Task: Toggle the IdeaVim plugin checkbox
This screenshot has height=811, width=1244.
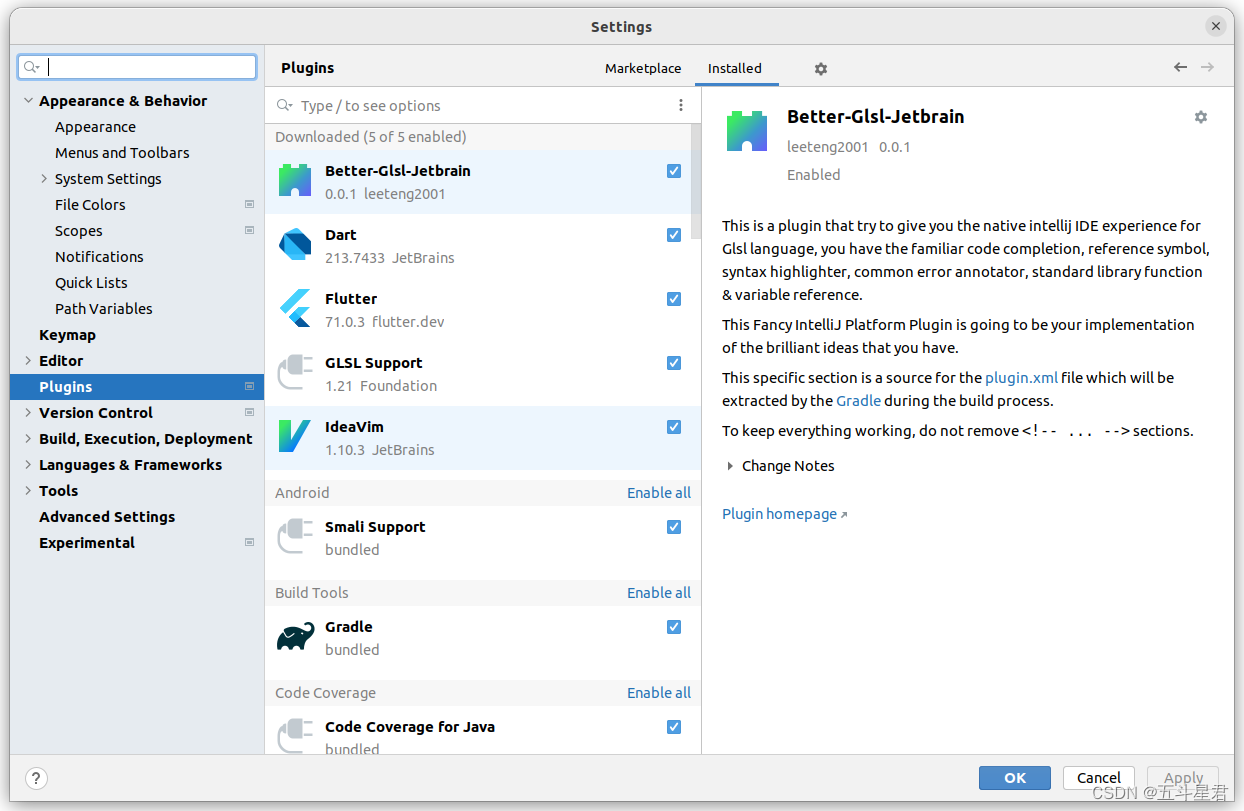Action: [674, 427]
